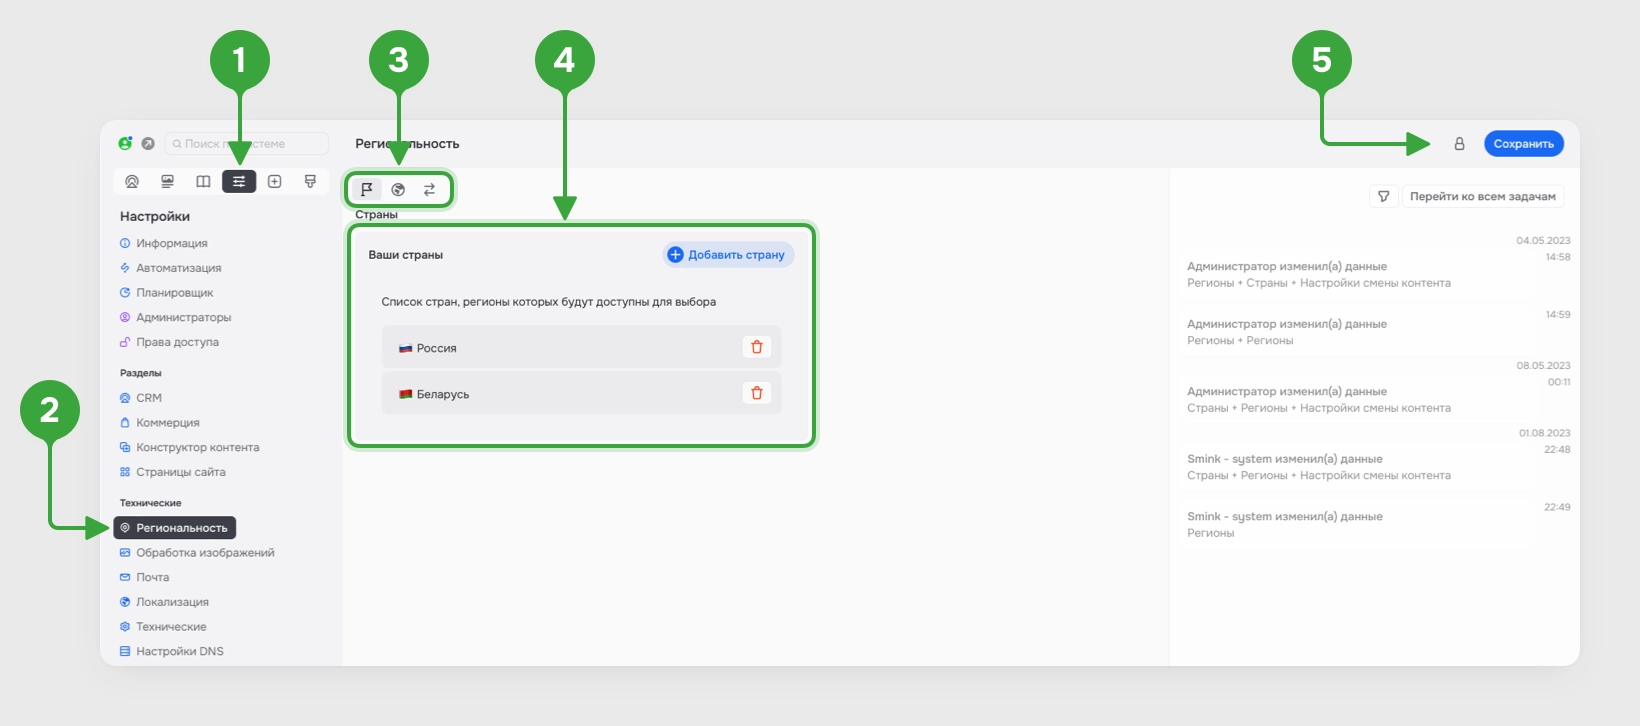Click the system search input field
The image size is (1640, 726).
246,144
